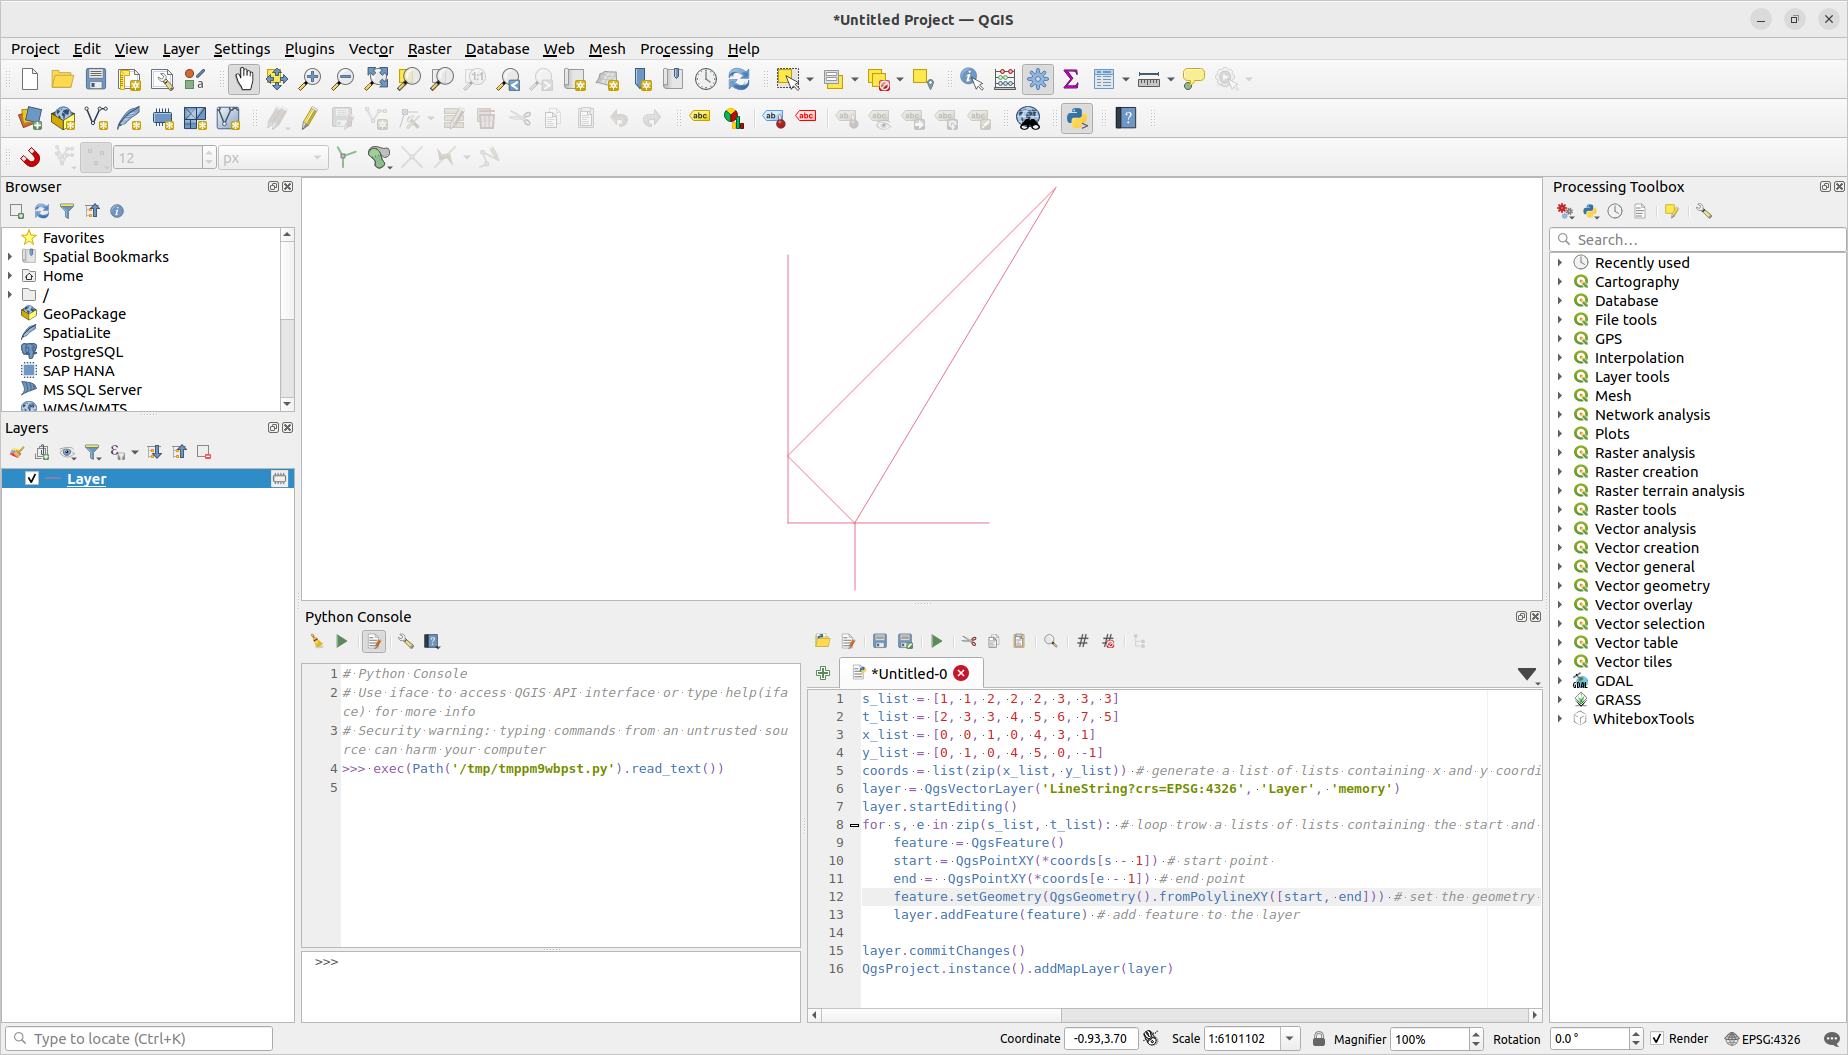Toggle the Processing Toolbox gear icon
The width and height of the screenshot is (1848, 1055).
(x=1038, y=79)
